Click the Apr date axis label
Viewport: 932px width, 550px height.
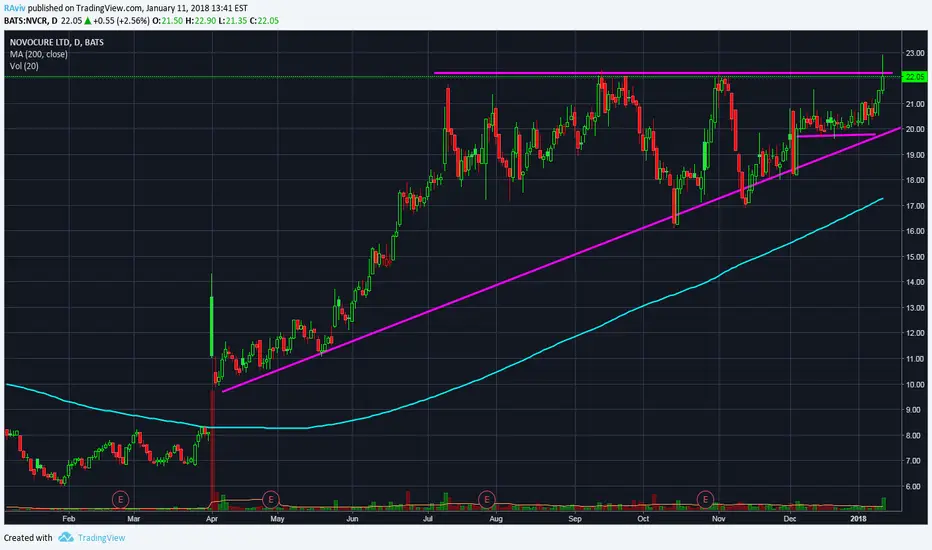212,518
